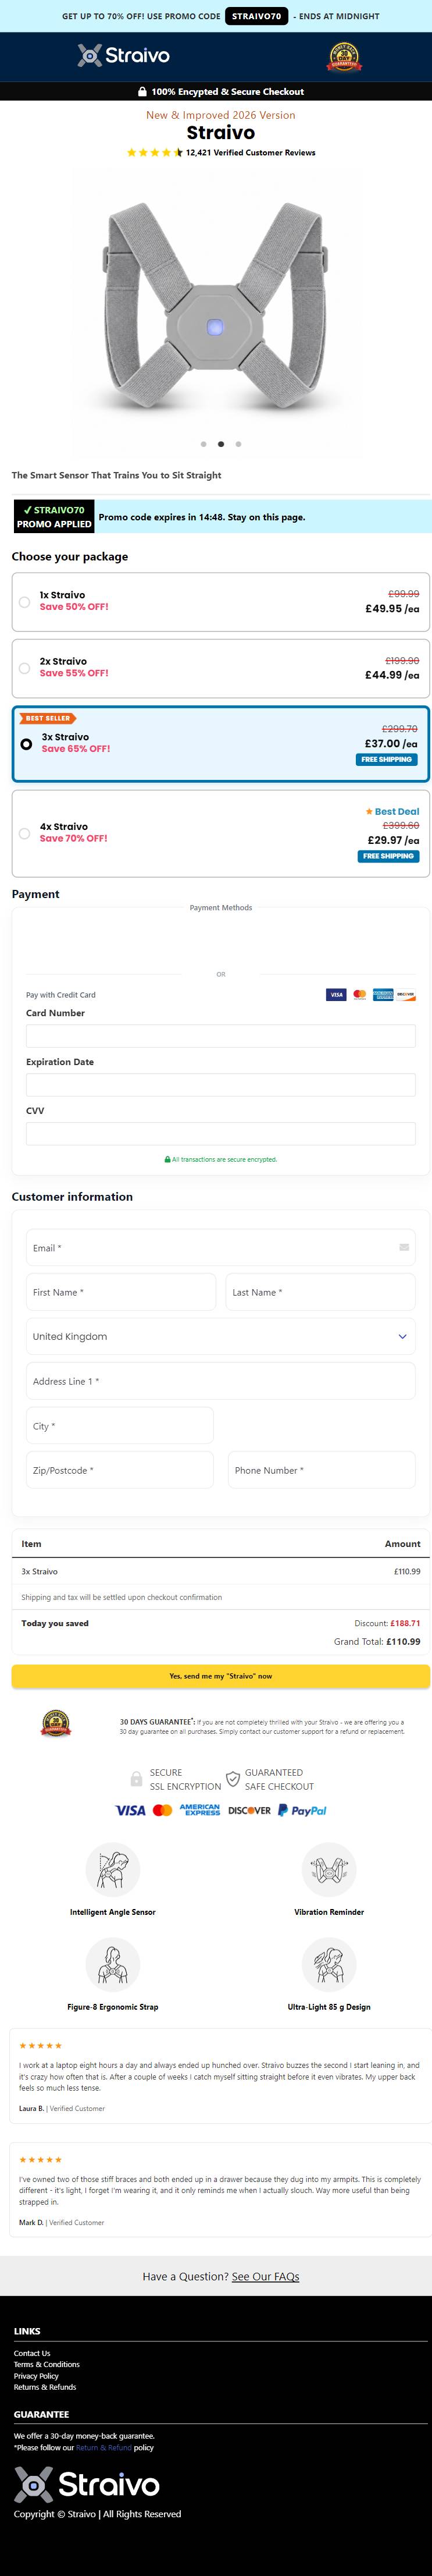Image resolution: width=432 pixels, height=2576 pixels.
Task: Click the Best Deal star label
Action: point(392,811)
